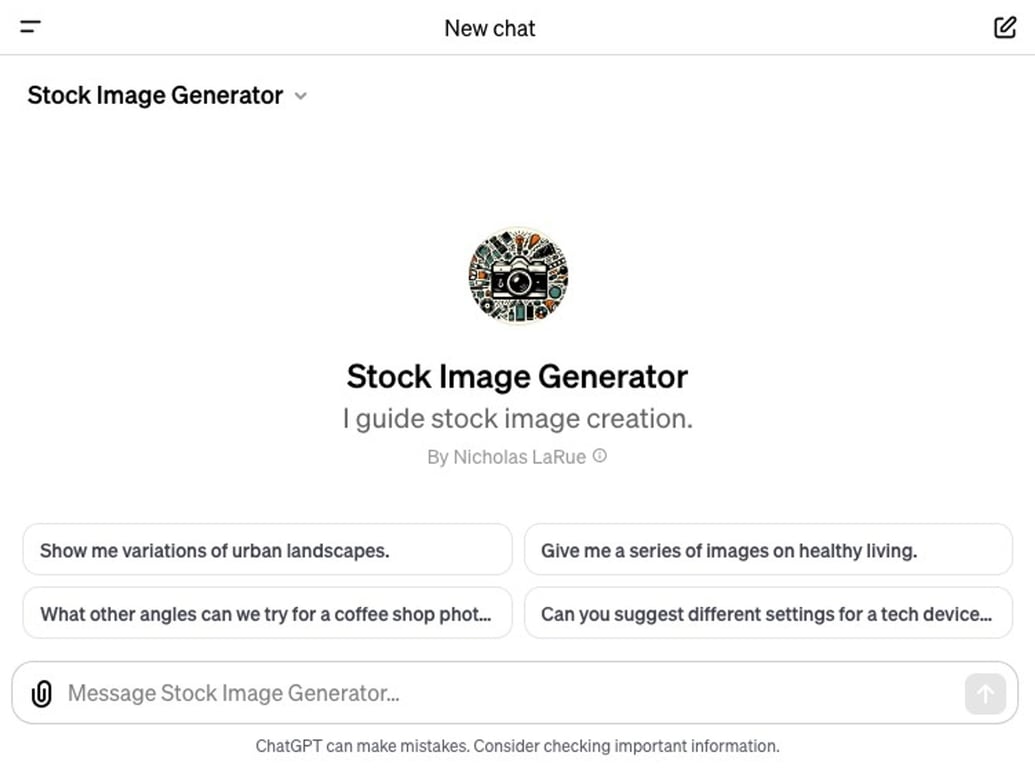Click the Message Stock Image Generator input field
The width and height of the screenshot is (1035, 768).
400,692
